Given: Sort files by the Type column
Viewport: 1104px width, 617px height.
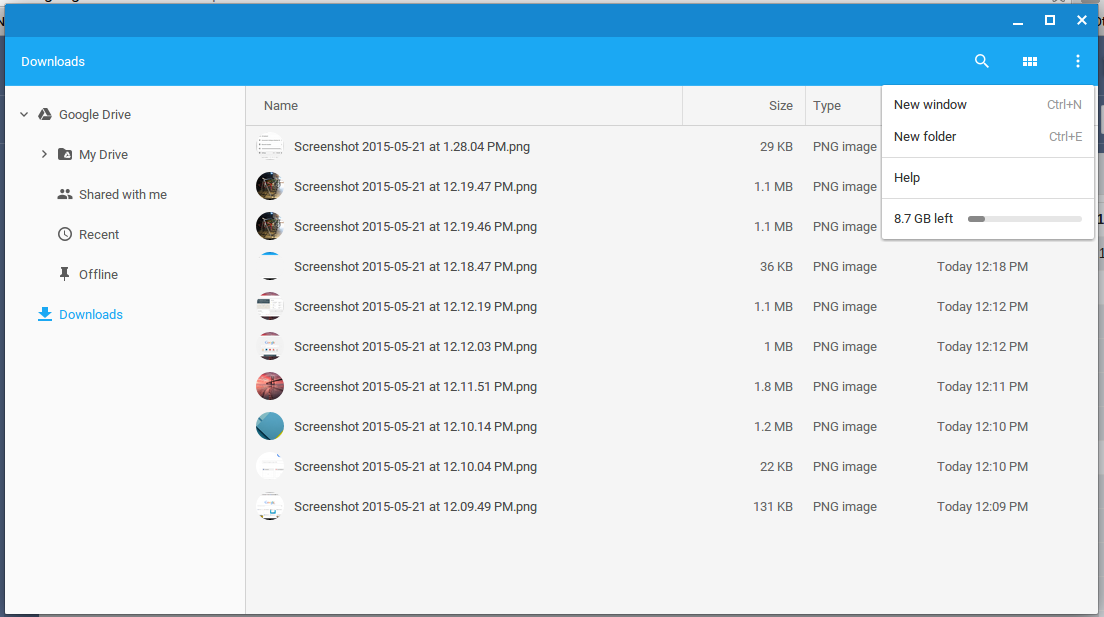Looking at the screenshot, I should tap(827, 106).
